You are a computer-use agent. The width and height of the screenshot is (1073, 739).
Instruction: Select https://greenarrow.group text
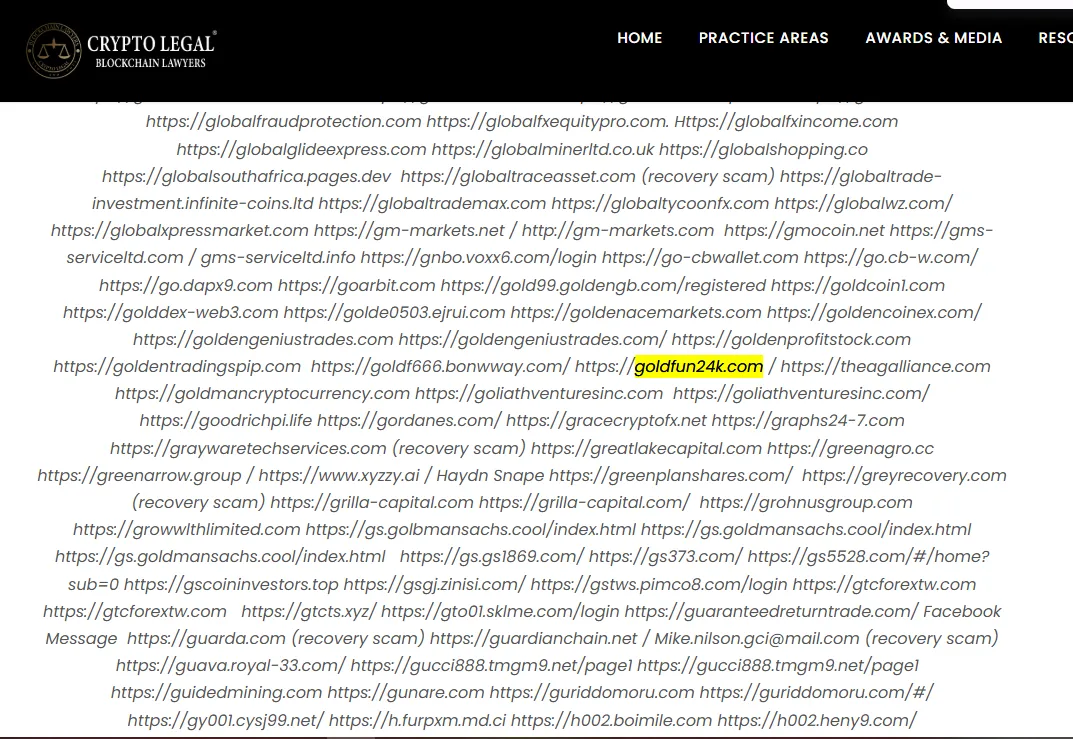click(139, 475)
